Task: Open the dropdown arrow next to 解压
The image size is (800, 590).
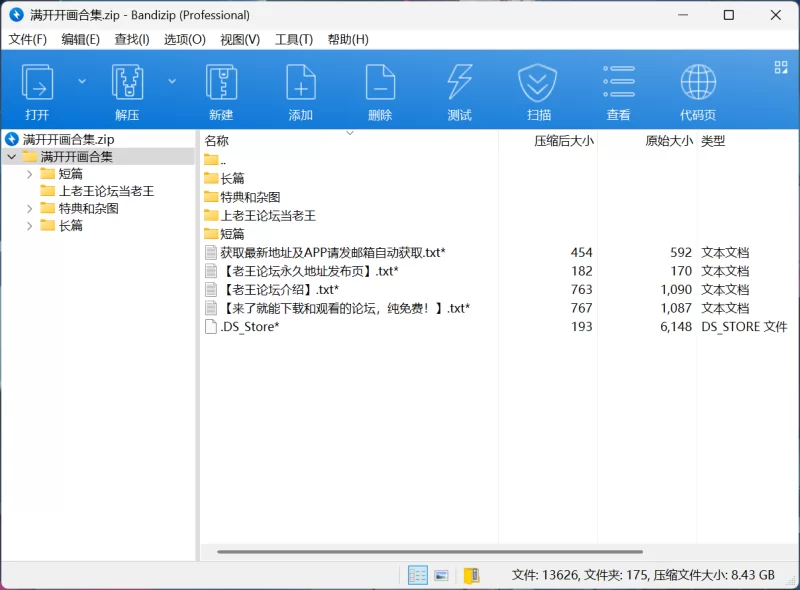Action: [172, 81]
